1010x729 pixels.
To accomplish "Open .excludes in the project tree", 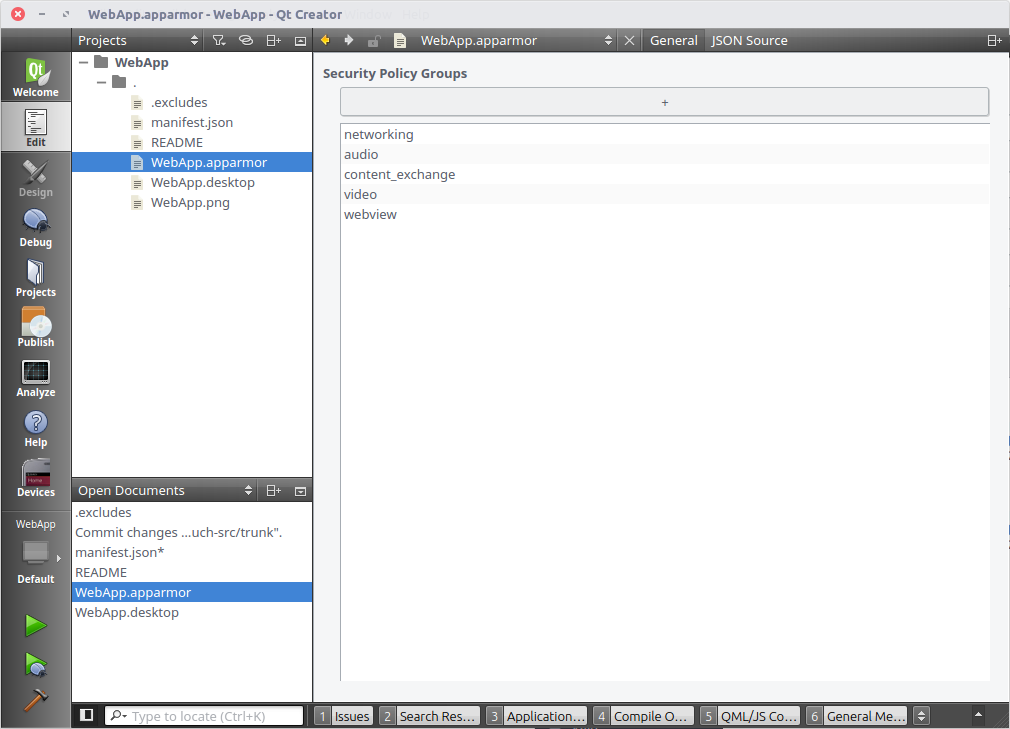I will click(x=178, y=102).
